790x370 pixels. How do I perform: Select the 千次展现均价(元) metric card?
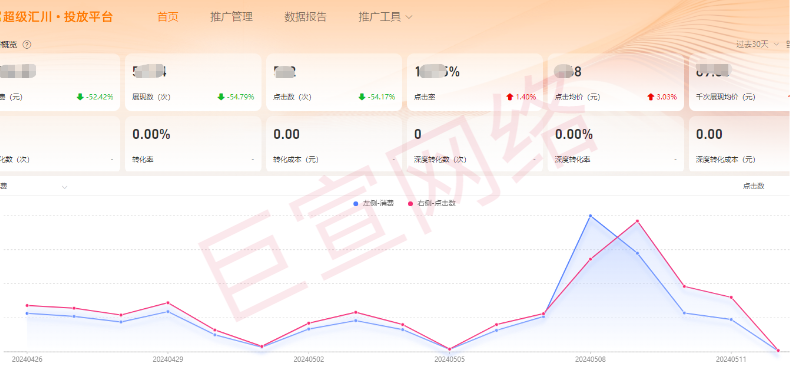pyautogui.click(x=739, y=82)
